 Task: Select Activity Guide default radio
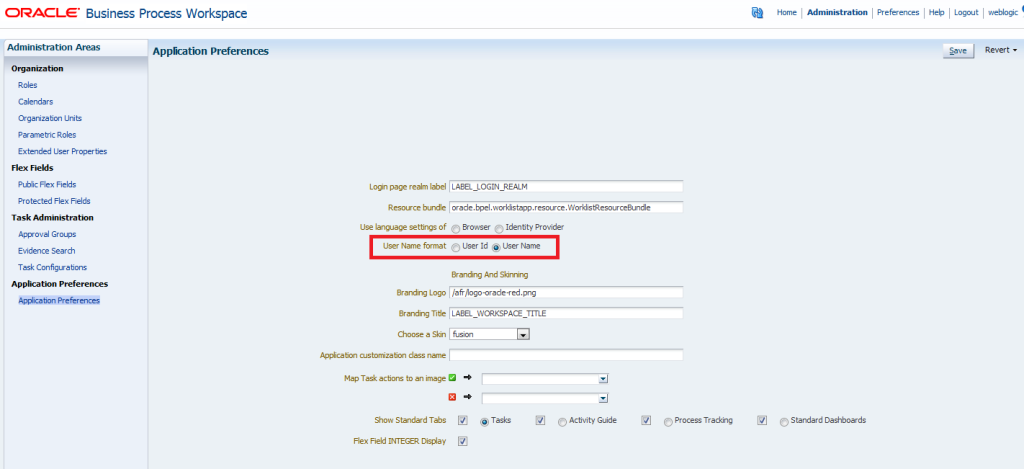pyautogui.click(x=562, y=422)
